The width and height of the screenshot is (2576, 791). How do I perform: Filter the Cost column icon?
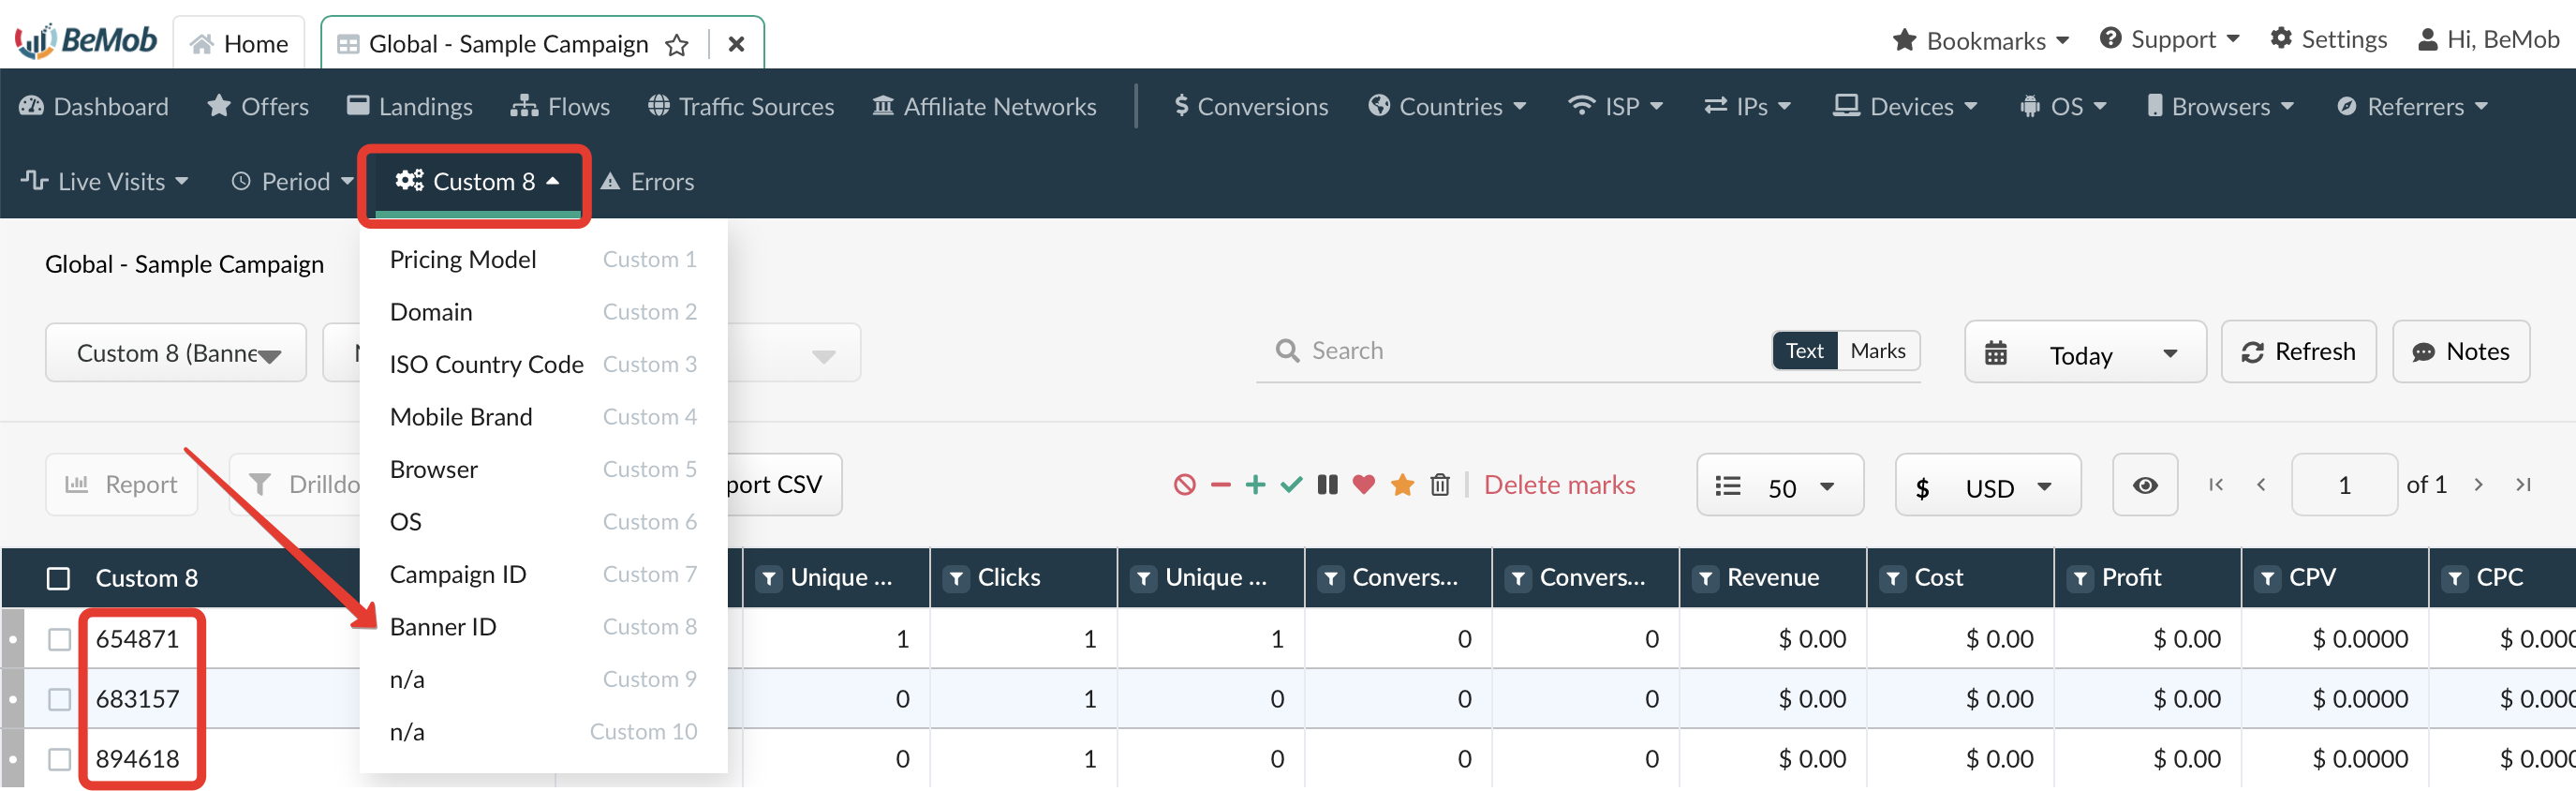coord(1892,578)
